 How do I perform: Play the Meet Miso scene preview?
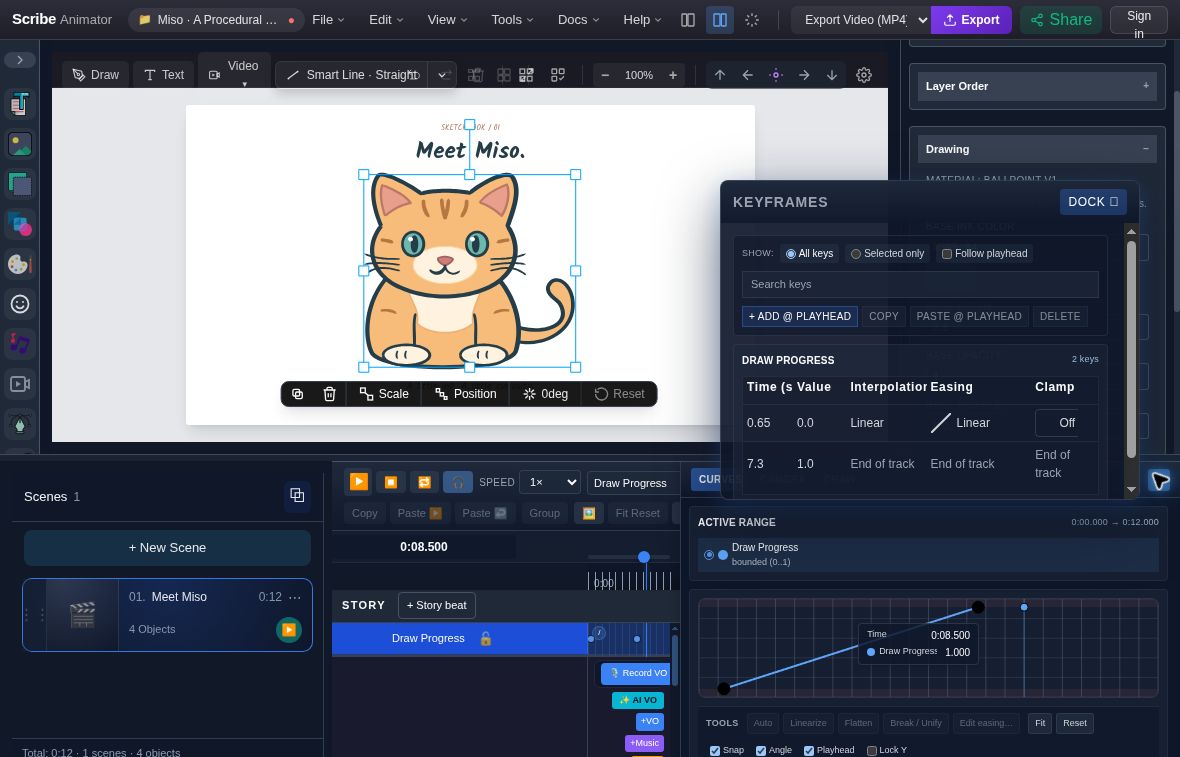(x=288, y=630)
